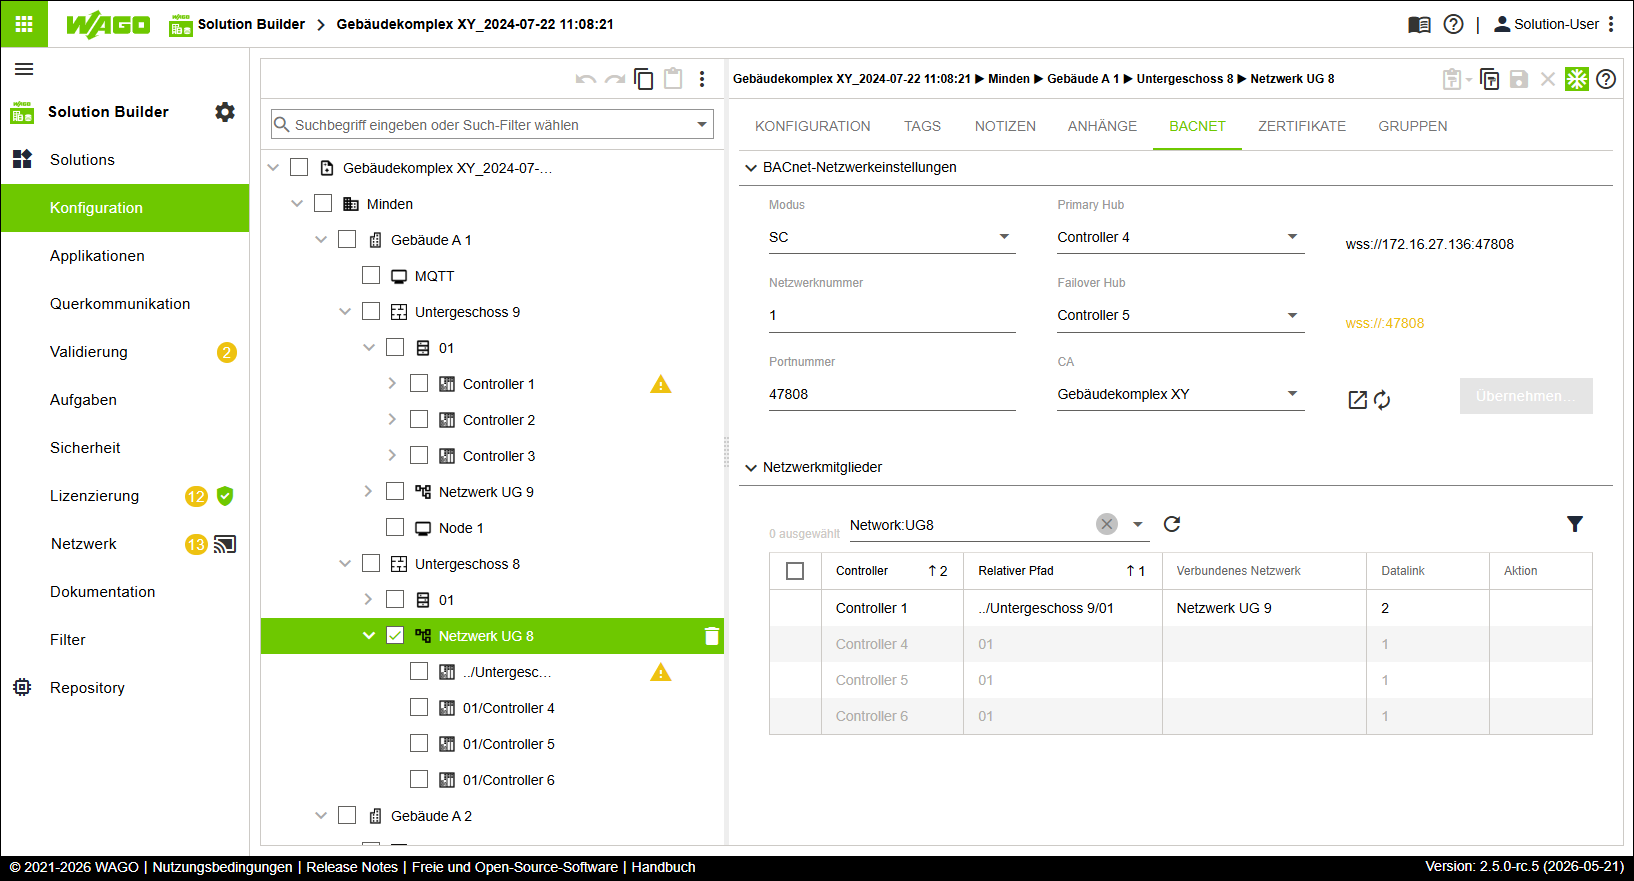Open the network members filter funnel
This screenshot has height=881, width=1634.
[x=1575, y=524]
